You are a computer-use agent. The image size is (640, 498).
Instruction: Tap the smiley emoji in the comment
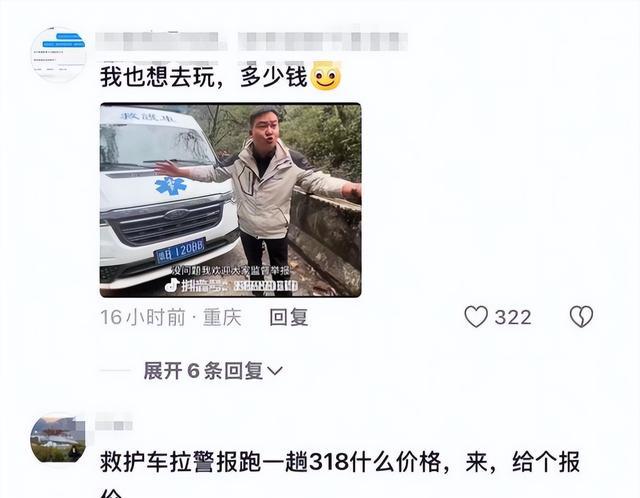point(326,76)
